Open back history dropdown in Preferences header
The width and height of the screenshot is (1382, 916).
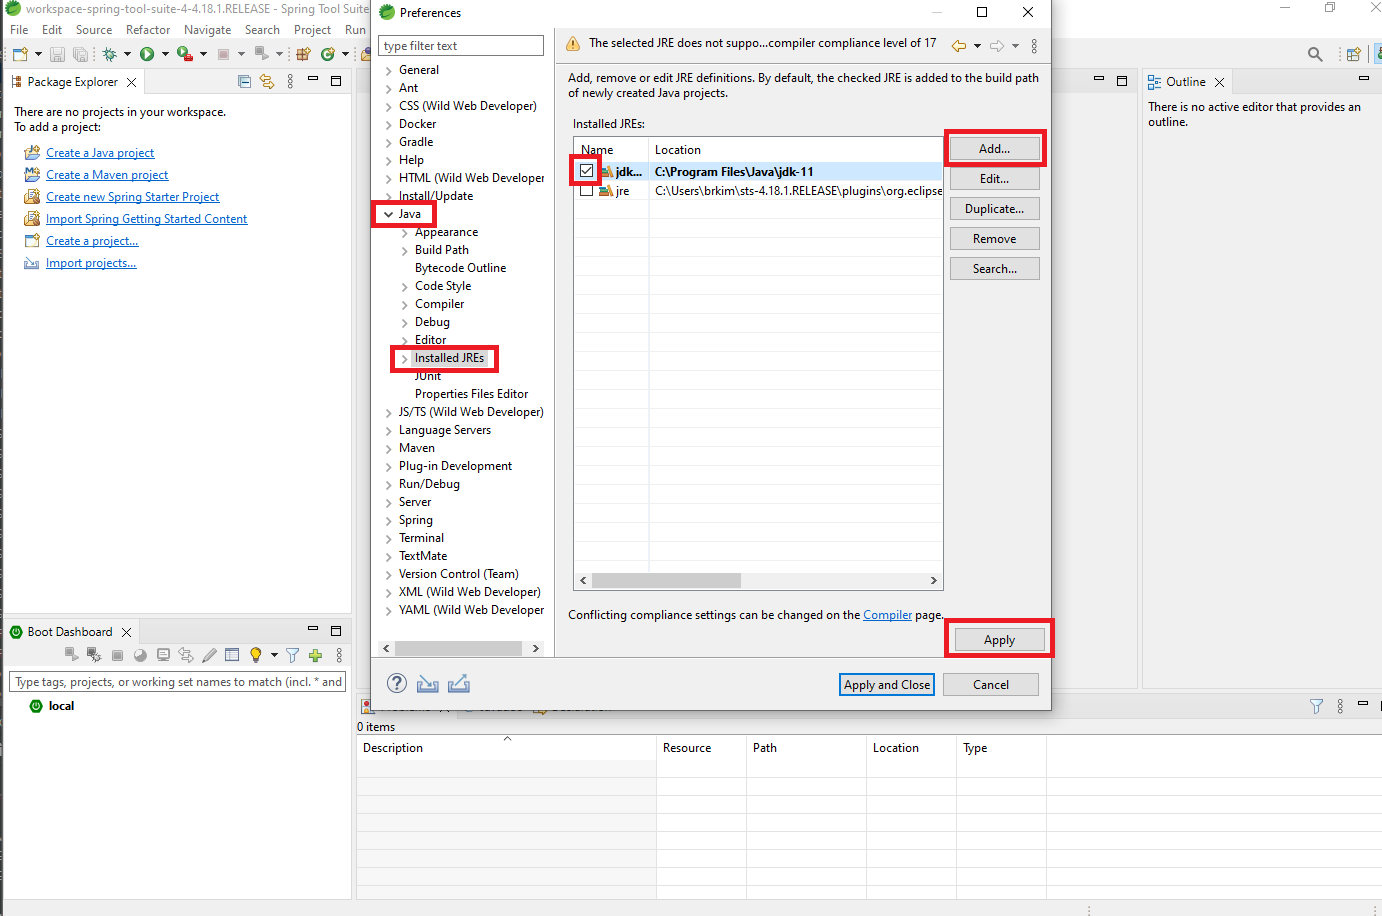(x=977, y=46)
